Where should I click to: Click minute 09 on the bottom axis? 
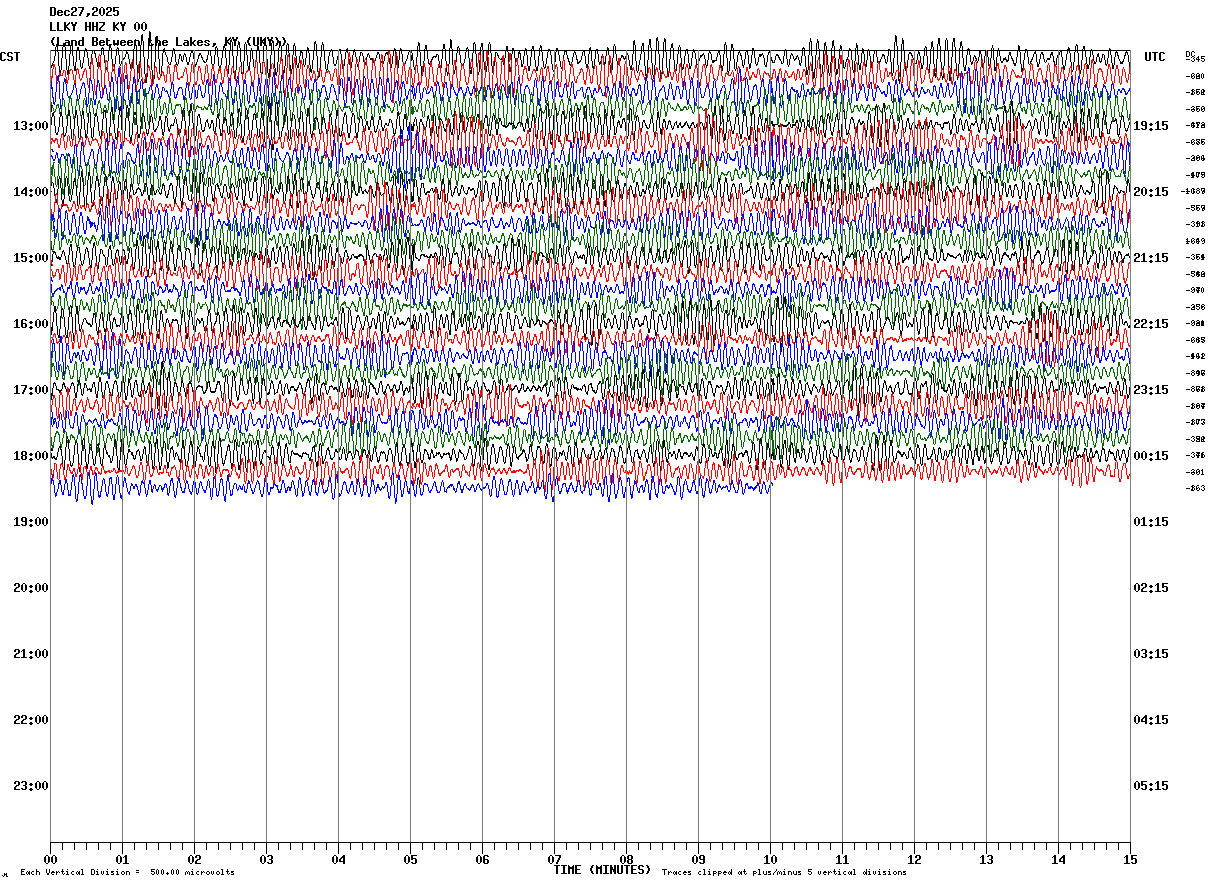(698, 859)
